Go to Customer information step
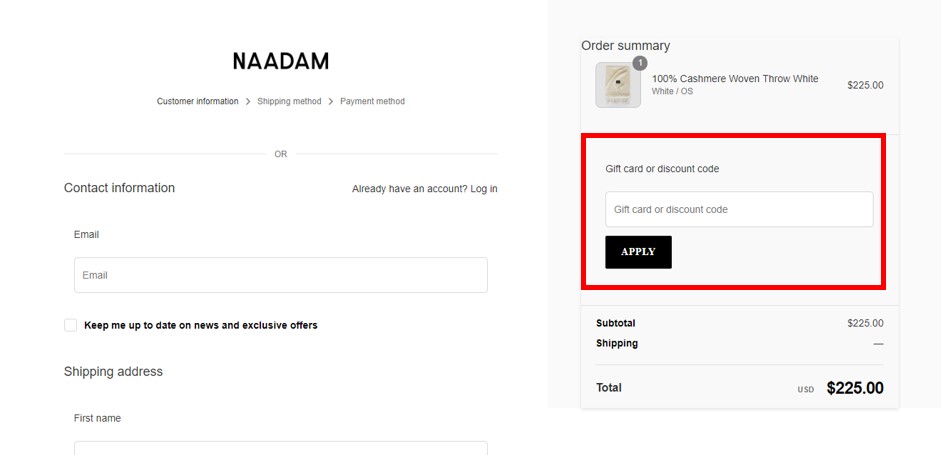 197,101
